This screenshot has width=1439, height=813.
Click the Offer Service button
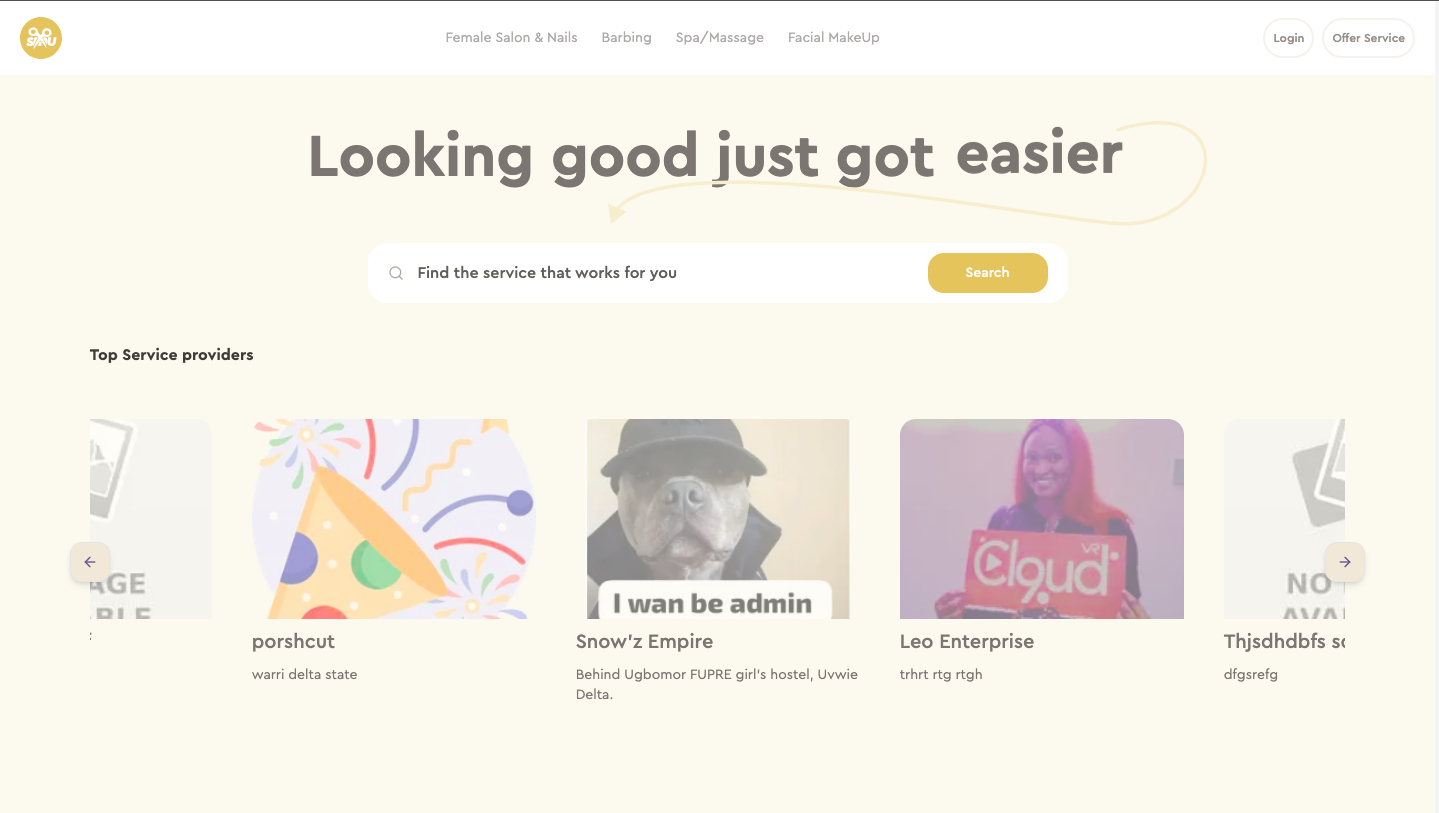click(1367, 38)
